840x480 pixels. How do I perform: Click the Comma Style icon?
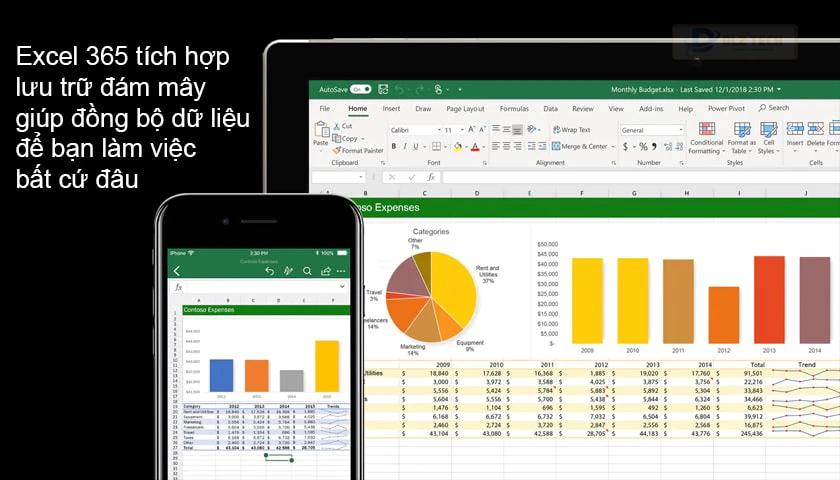click(655, 146)
